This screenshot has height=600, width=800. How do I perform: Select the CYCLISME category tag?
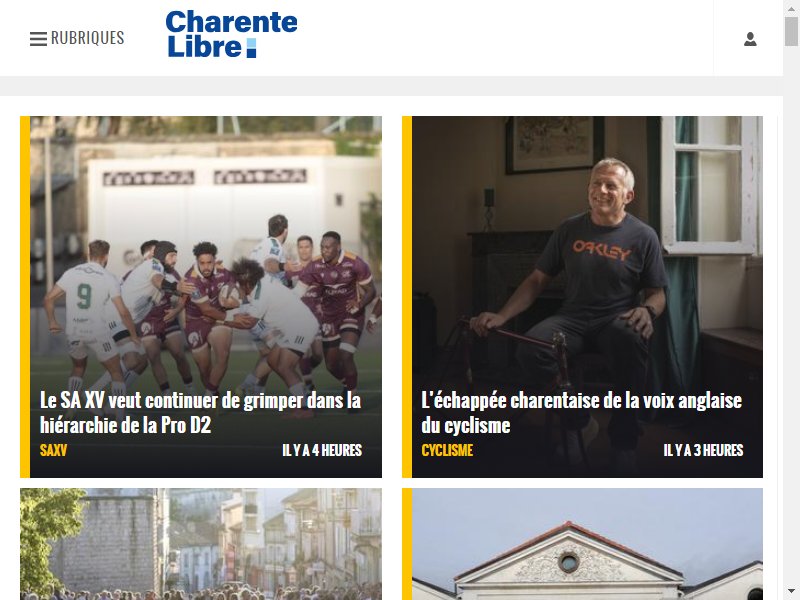tap(447, 450)
